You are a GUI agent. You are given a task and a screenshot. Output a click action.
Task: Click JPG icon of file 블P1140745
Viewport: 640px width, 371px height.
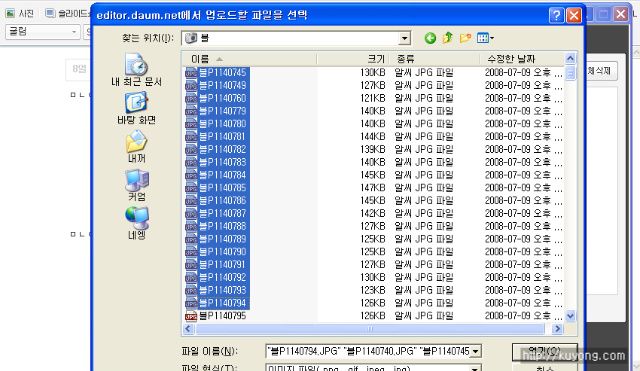[191, 73]
